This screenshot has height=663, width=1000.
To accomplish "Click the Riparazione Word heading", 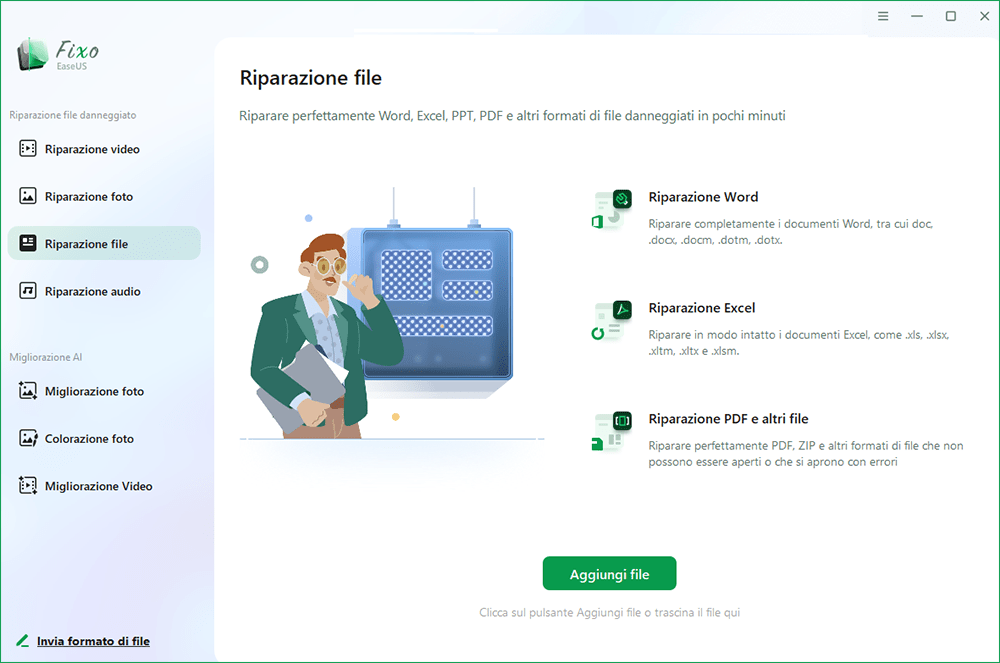I will point(703,196).
